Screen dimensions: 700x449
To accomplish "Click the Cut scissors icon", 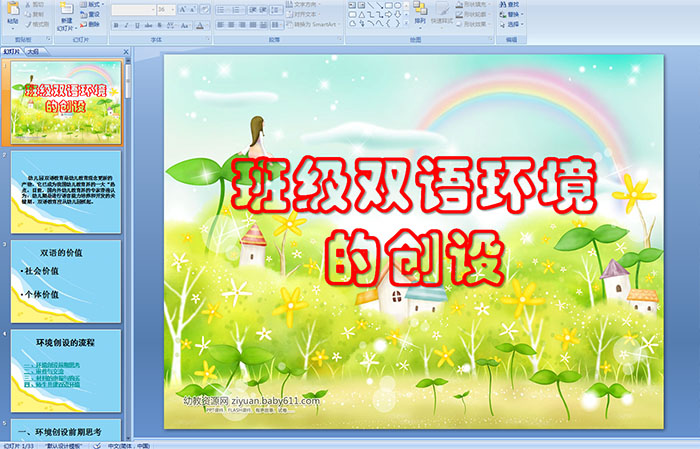I will click(x=28, y=4).
